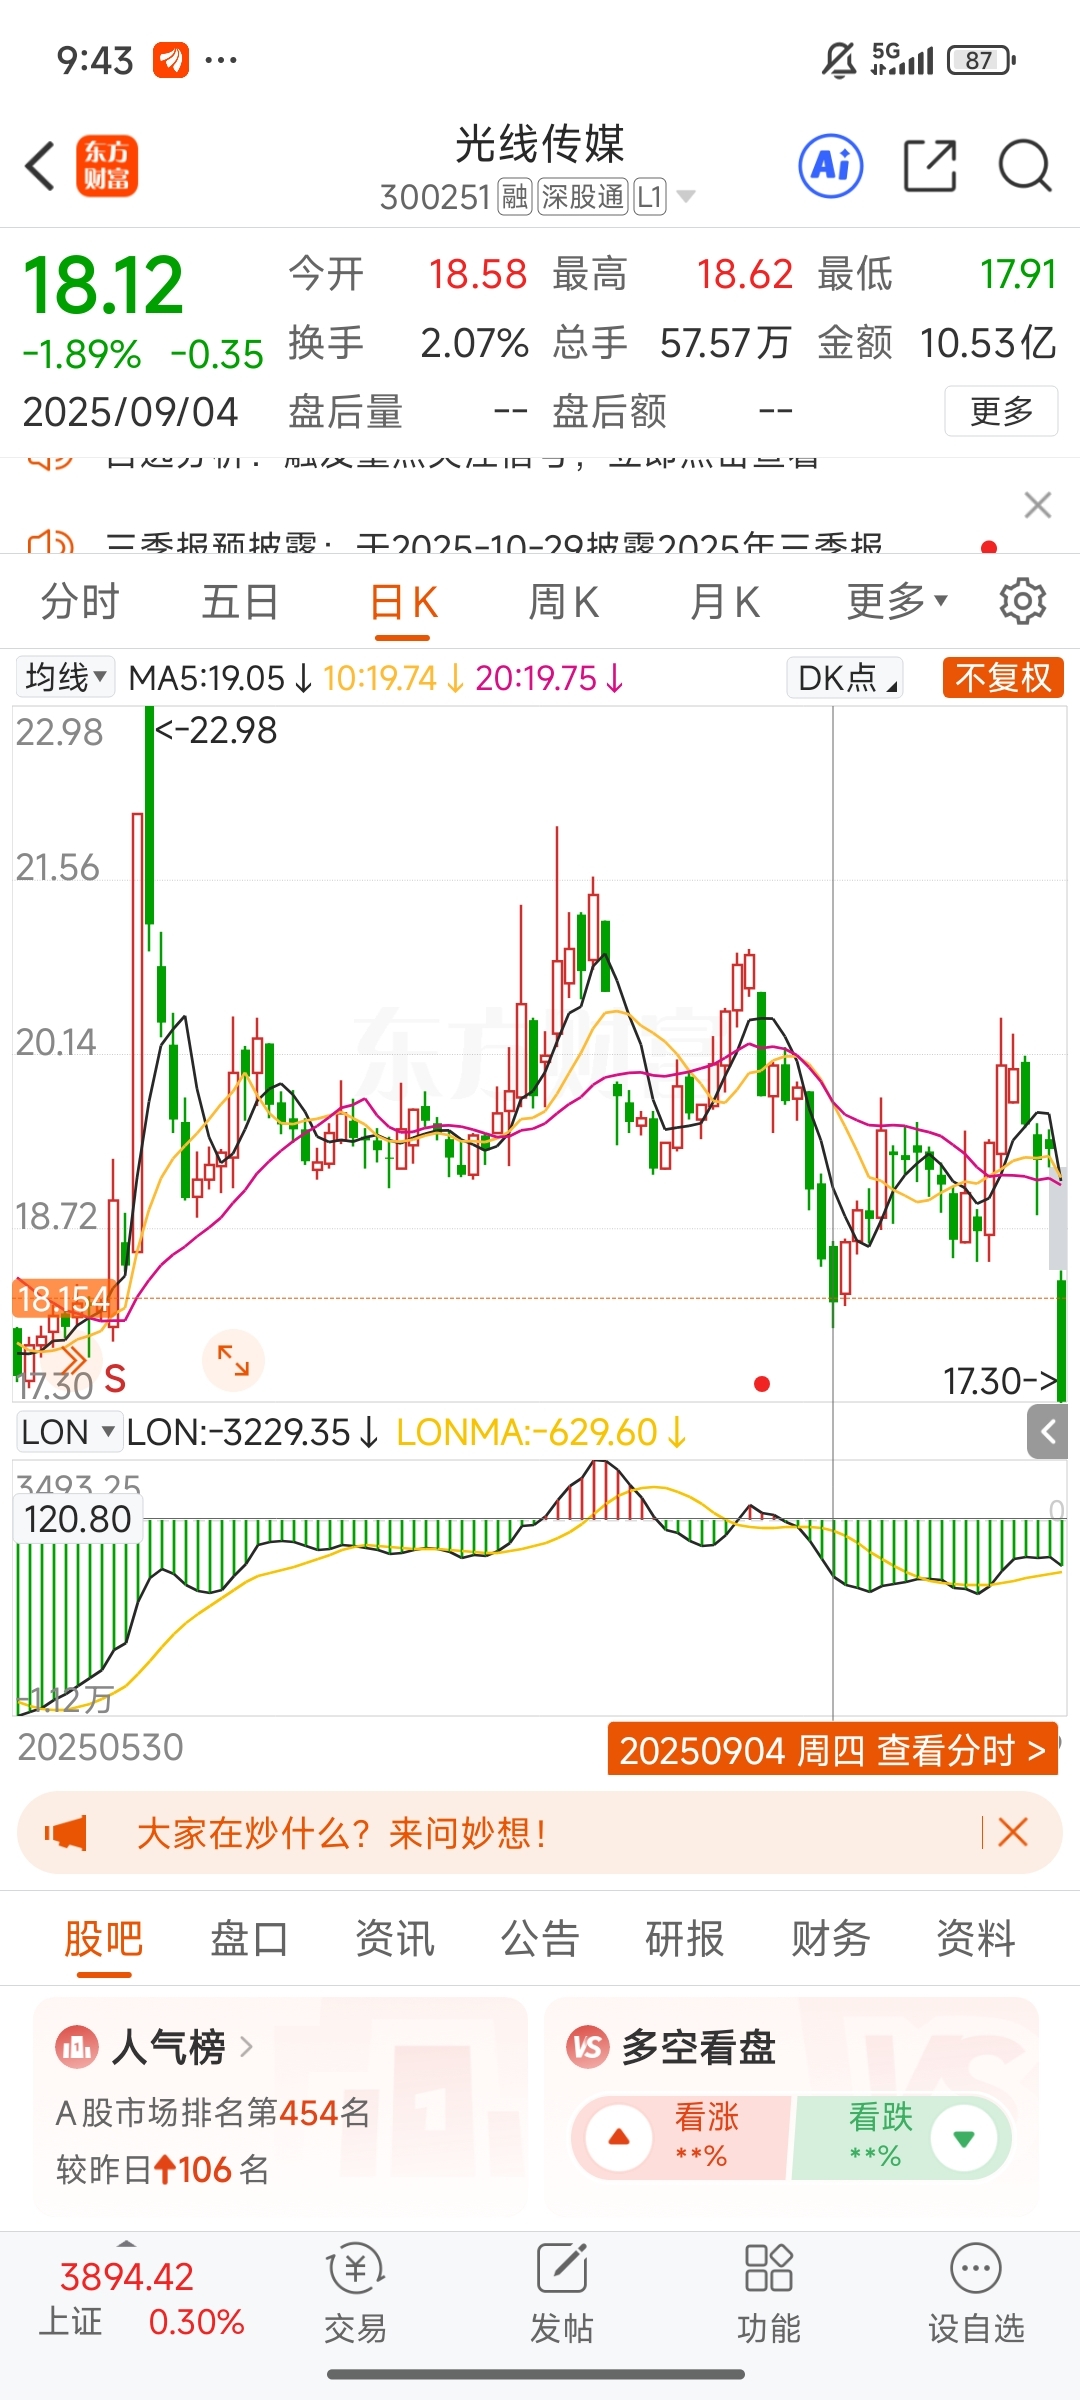Expand stock info dropdown triangle
1080x2400 pixels.
pos(686,196)
